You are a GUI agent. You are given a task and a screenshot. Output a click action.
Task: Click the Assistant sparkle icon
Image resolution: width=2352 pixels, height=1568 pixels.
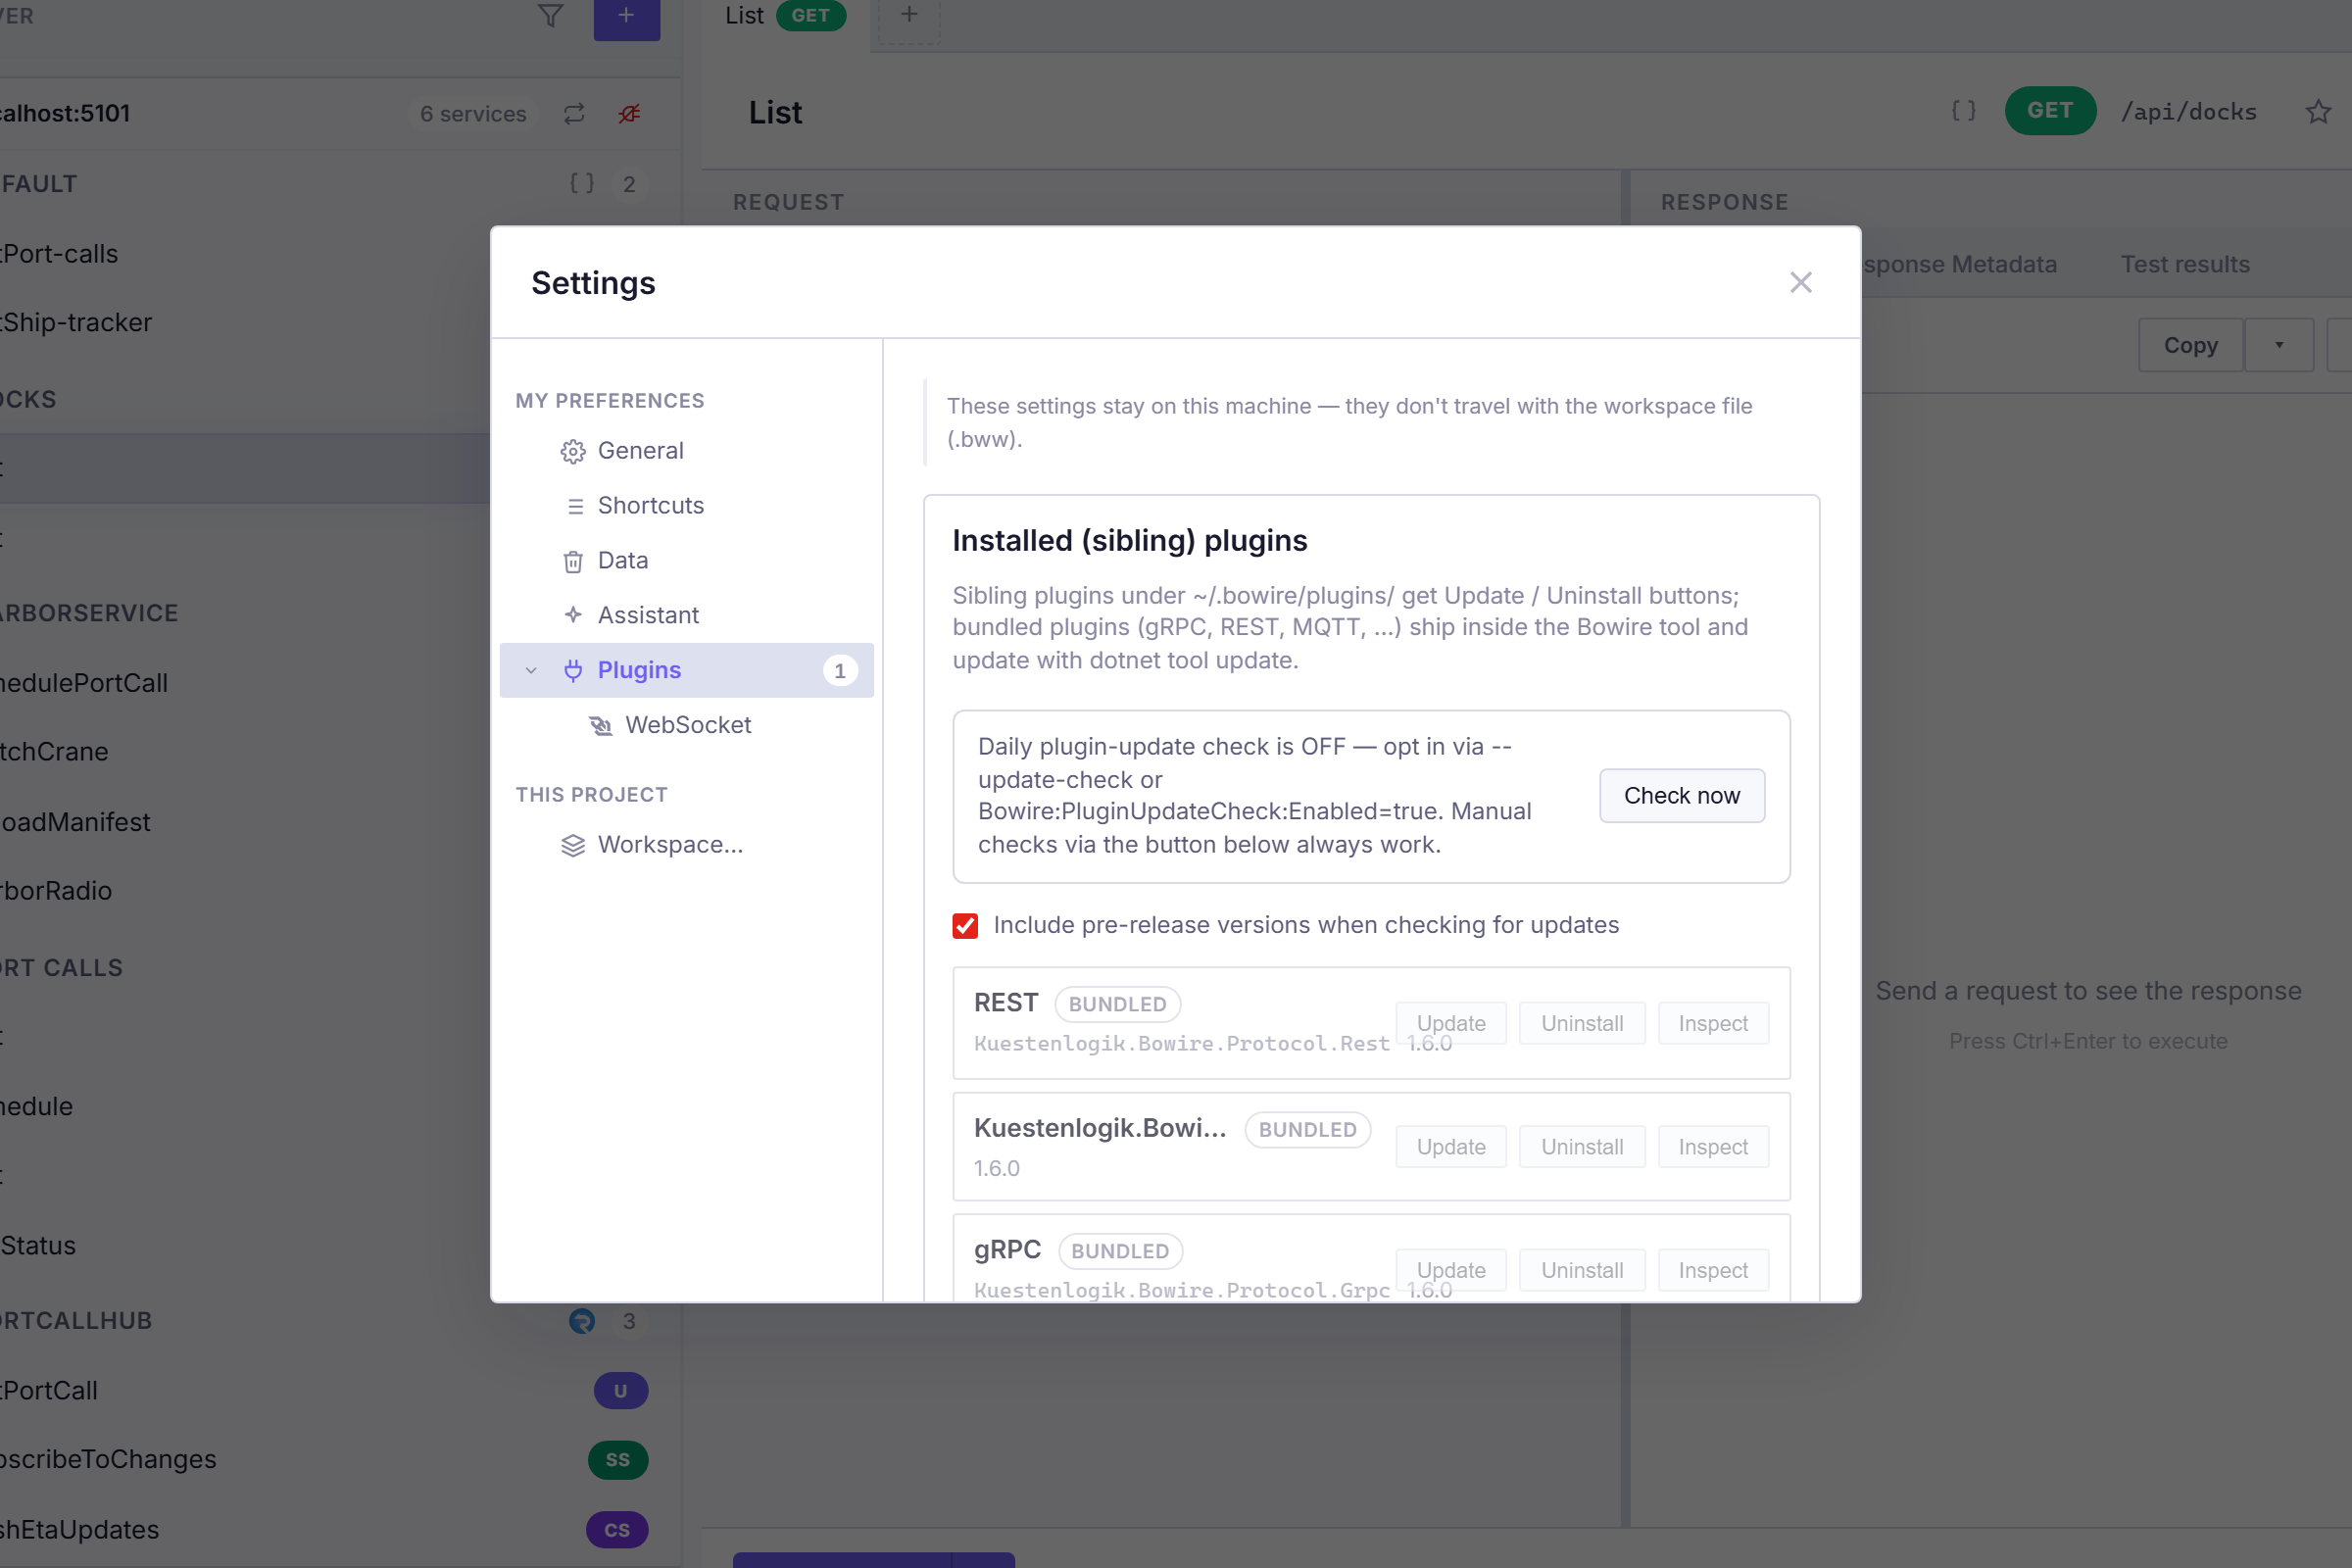(x=573, y=616)
